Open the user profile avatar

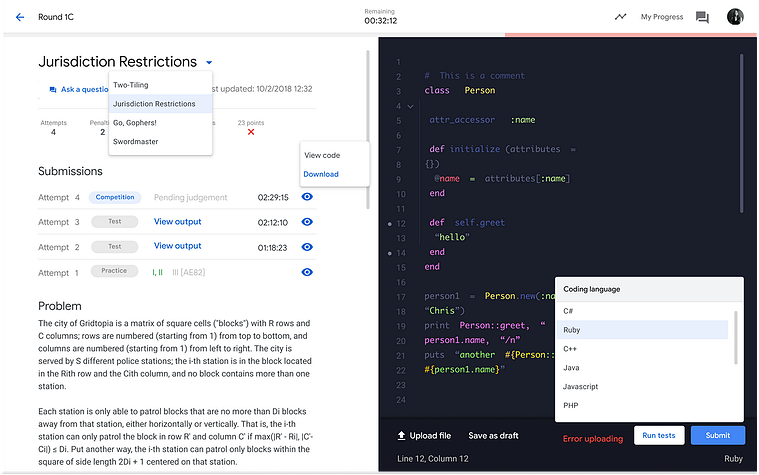(735, 16)
